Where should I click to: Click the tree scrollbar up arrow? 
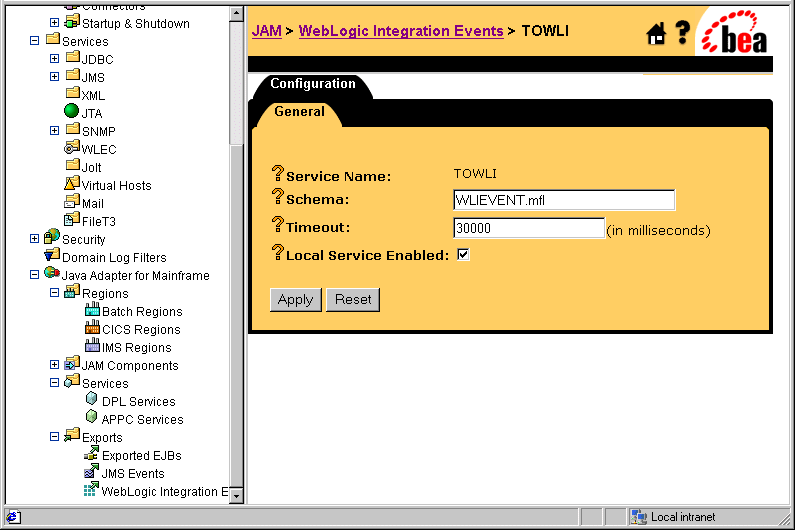[236, 14]
